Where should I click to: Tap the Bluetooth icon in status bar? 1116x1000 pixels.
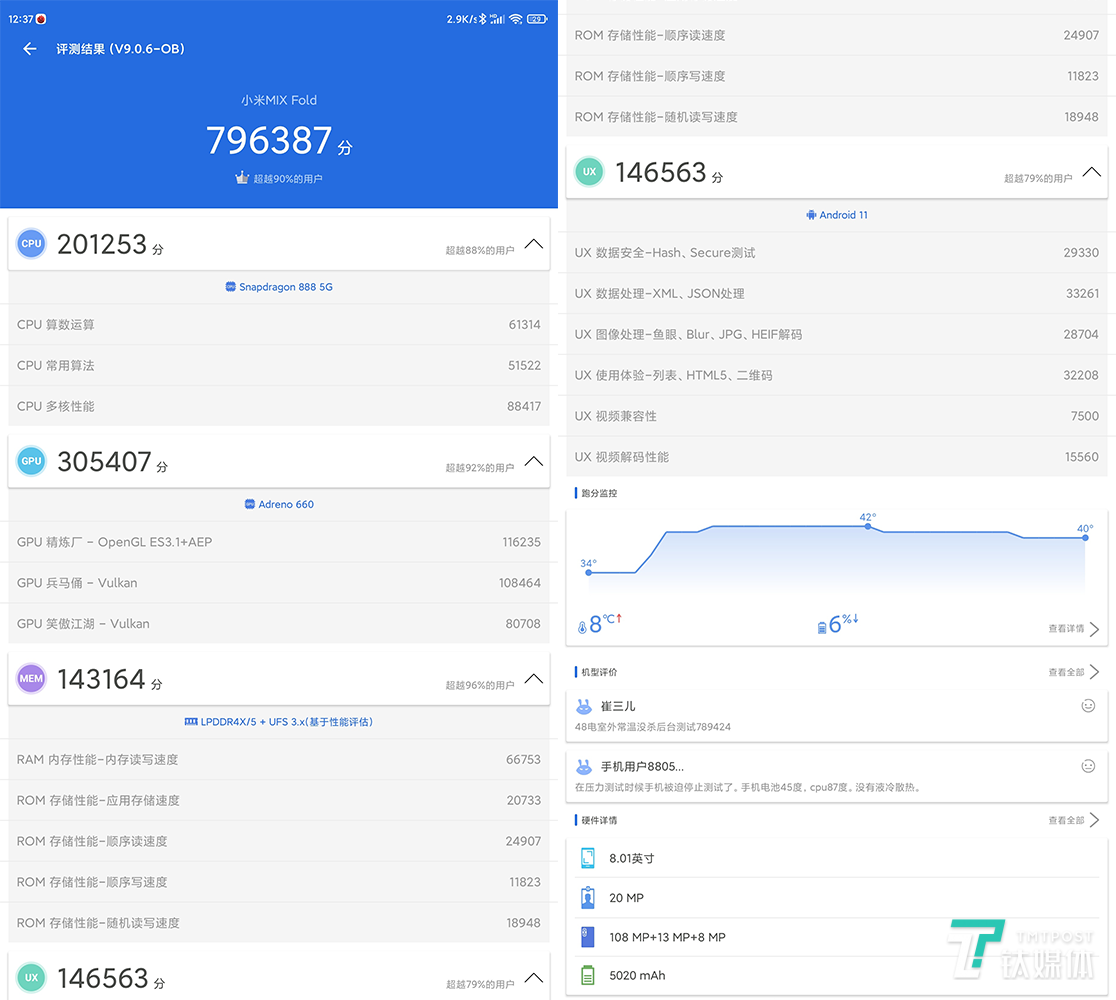[x=482, y=19]
